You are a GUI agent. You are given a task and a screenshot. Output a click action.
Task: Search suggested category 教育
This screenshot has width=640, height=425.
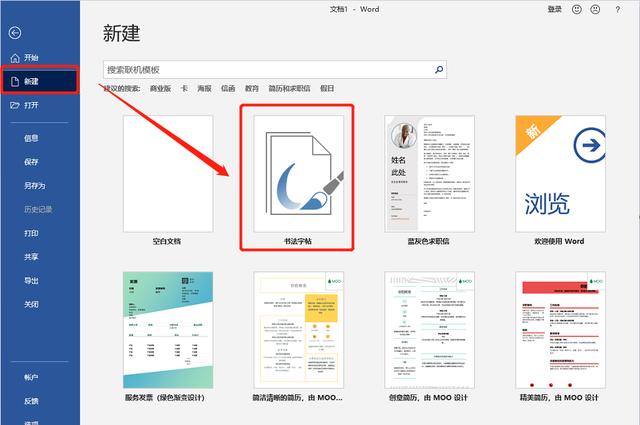(252, 88)
